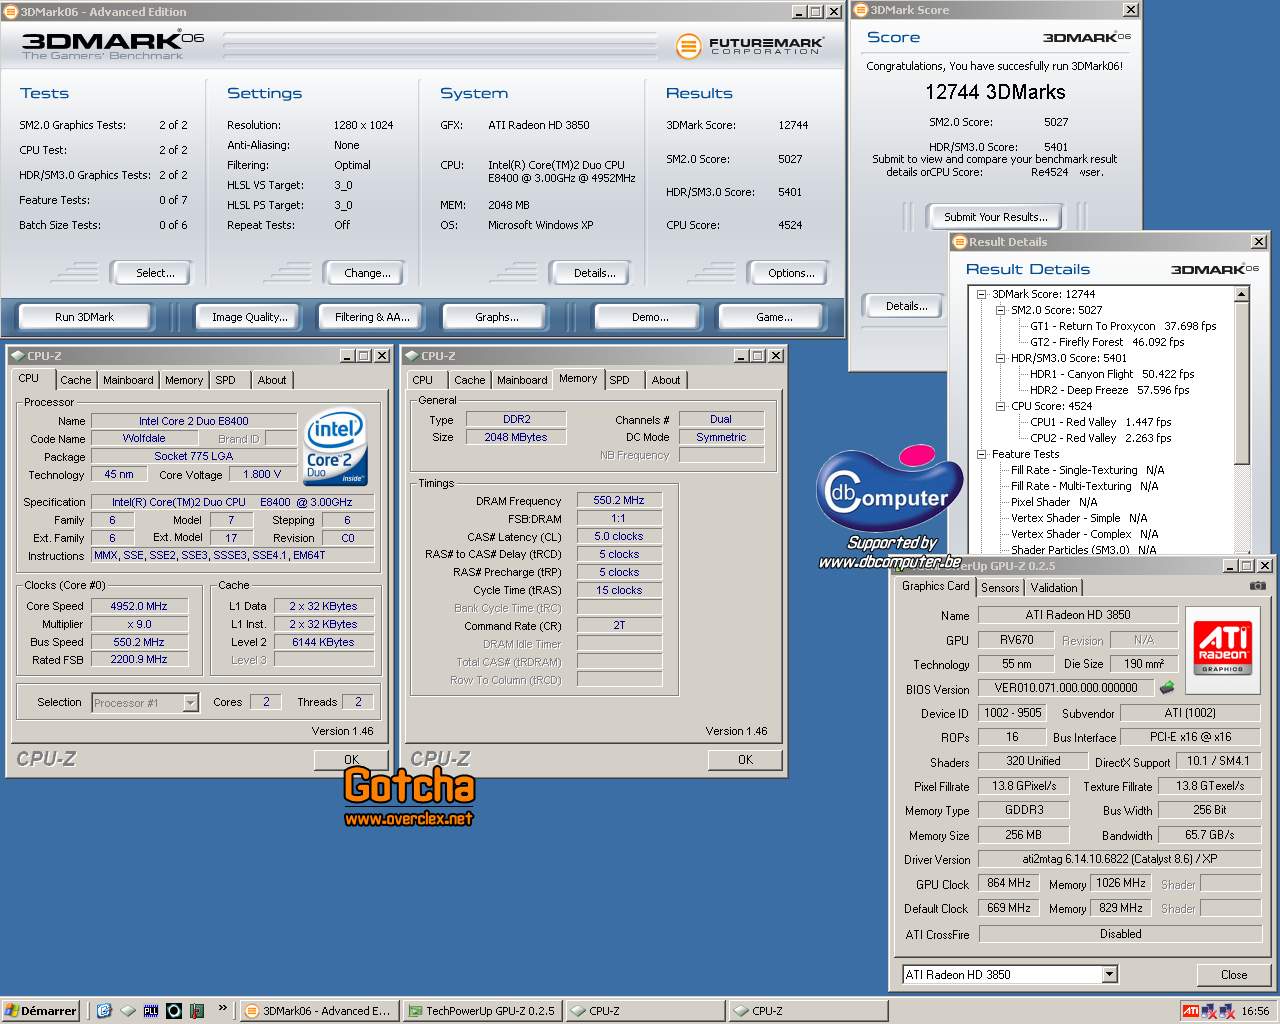
Task: Switch to the Sensors tab in GPU-Z
Action: click(1000, 588)
